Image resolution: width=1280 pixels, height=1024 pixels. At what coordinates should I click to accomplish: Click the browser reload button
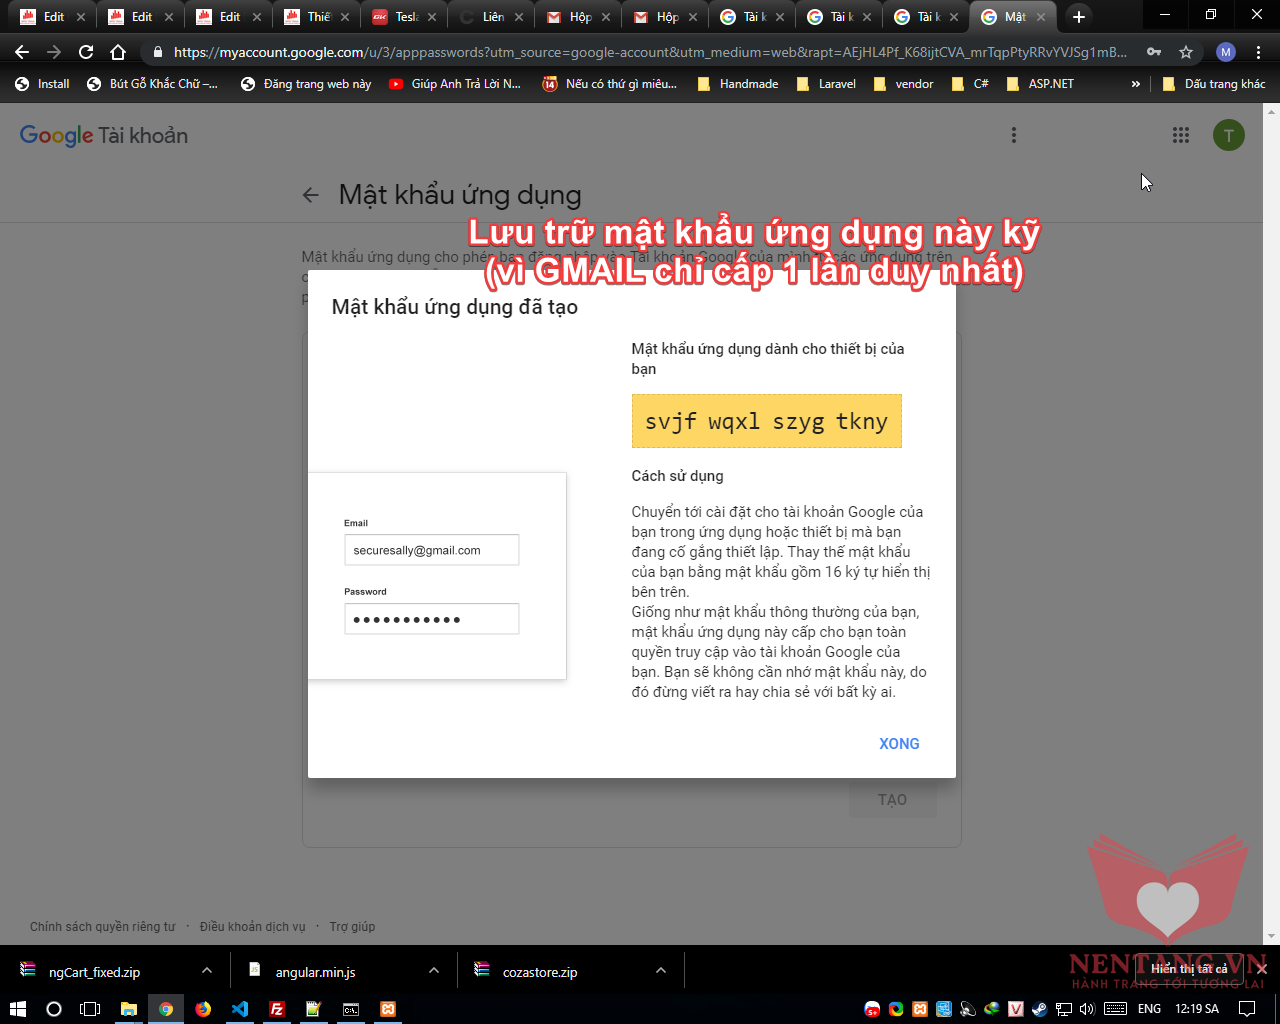point(86,52)
